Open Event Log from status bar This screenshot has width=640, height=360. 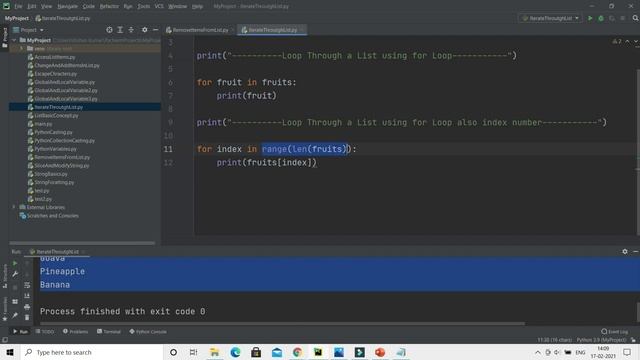[x=615, y=331]
